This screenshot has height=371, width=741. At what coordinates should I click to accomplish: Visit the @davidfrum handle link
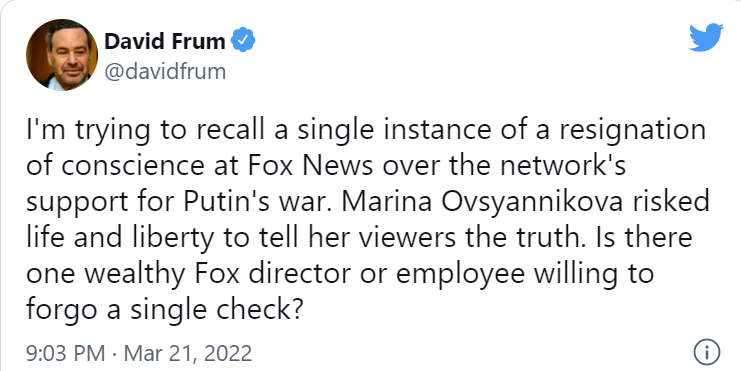click(164, 72)
